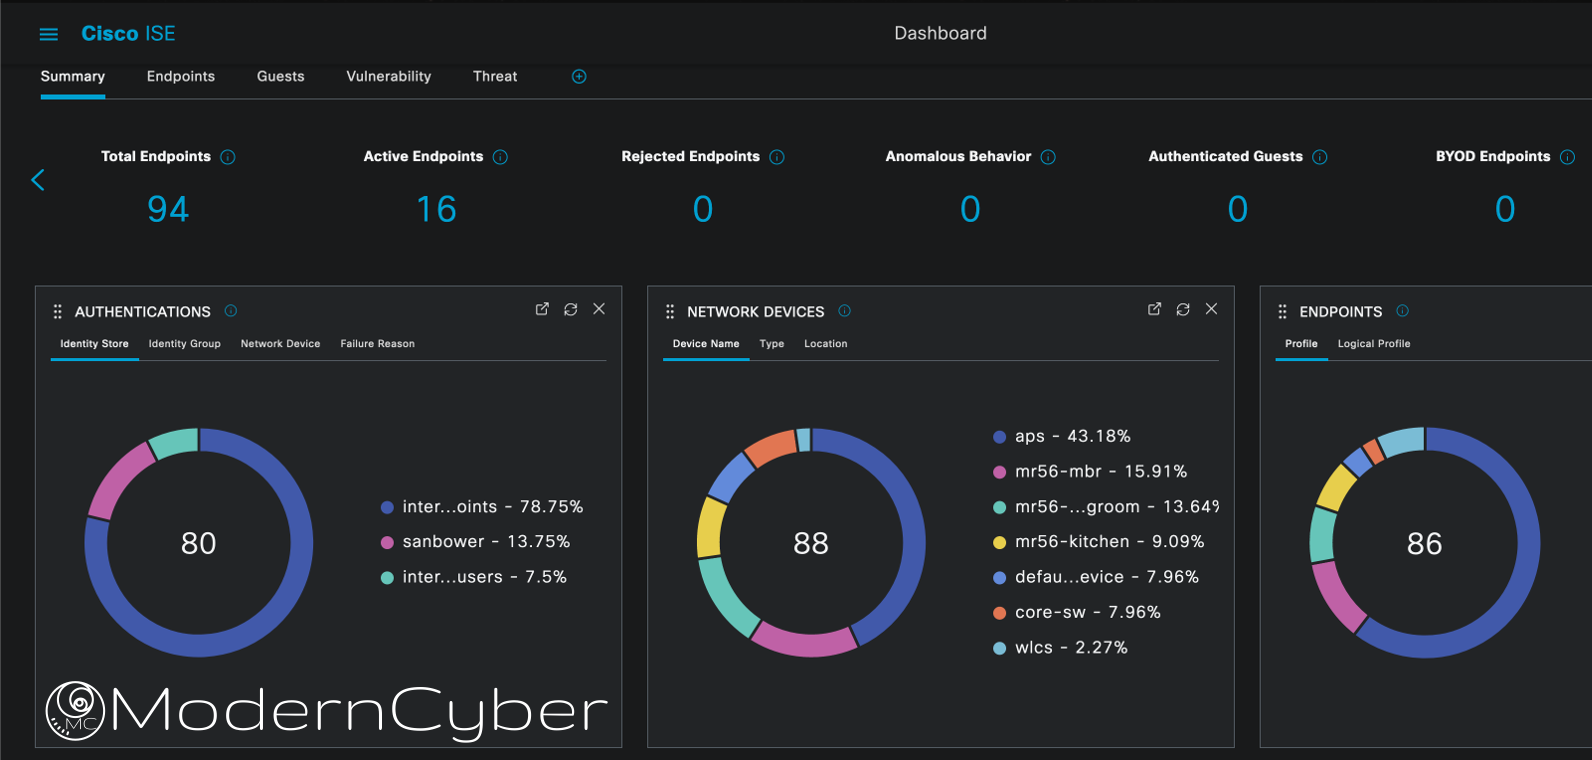The width and height of the screenshot is (1592, 760).
Task: Open the Total Endpoints count 94
Action: pyautogui.click(x=168, y=209)
